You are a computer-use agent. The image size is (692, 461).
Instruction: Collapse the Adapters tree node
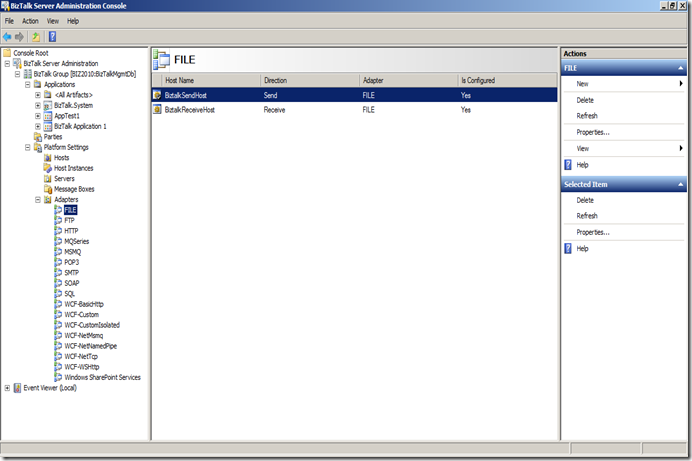[38, 200]
